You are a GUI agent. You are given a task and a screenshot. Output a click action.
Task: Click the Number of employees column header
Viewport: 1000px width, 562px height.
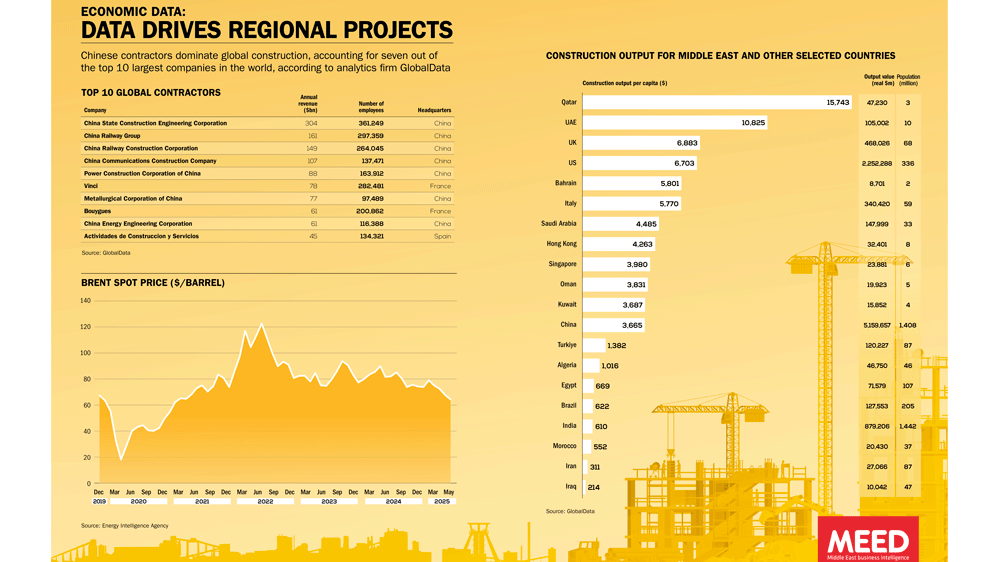[370, 106]
